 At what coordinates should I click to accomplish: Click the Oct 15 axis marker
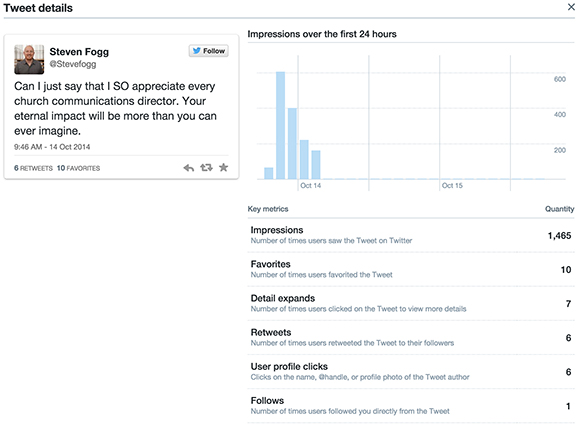coord(452,185)
